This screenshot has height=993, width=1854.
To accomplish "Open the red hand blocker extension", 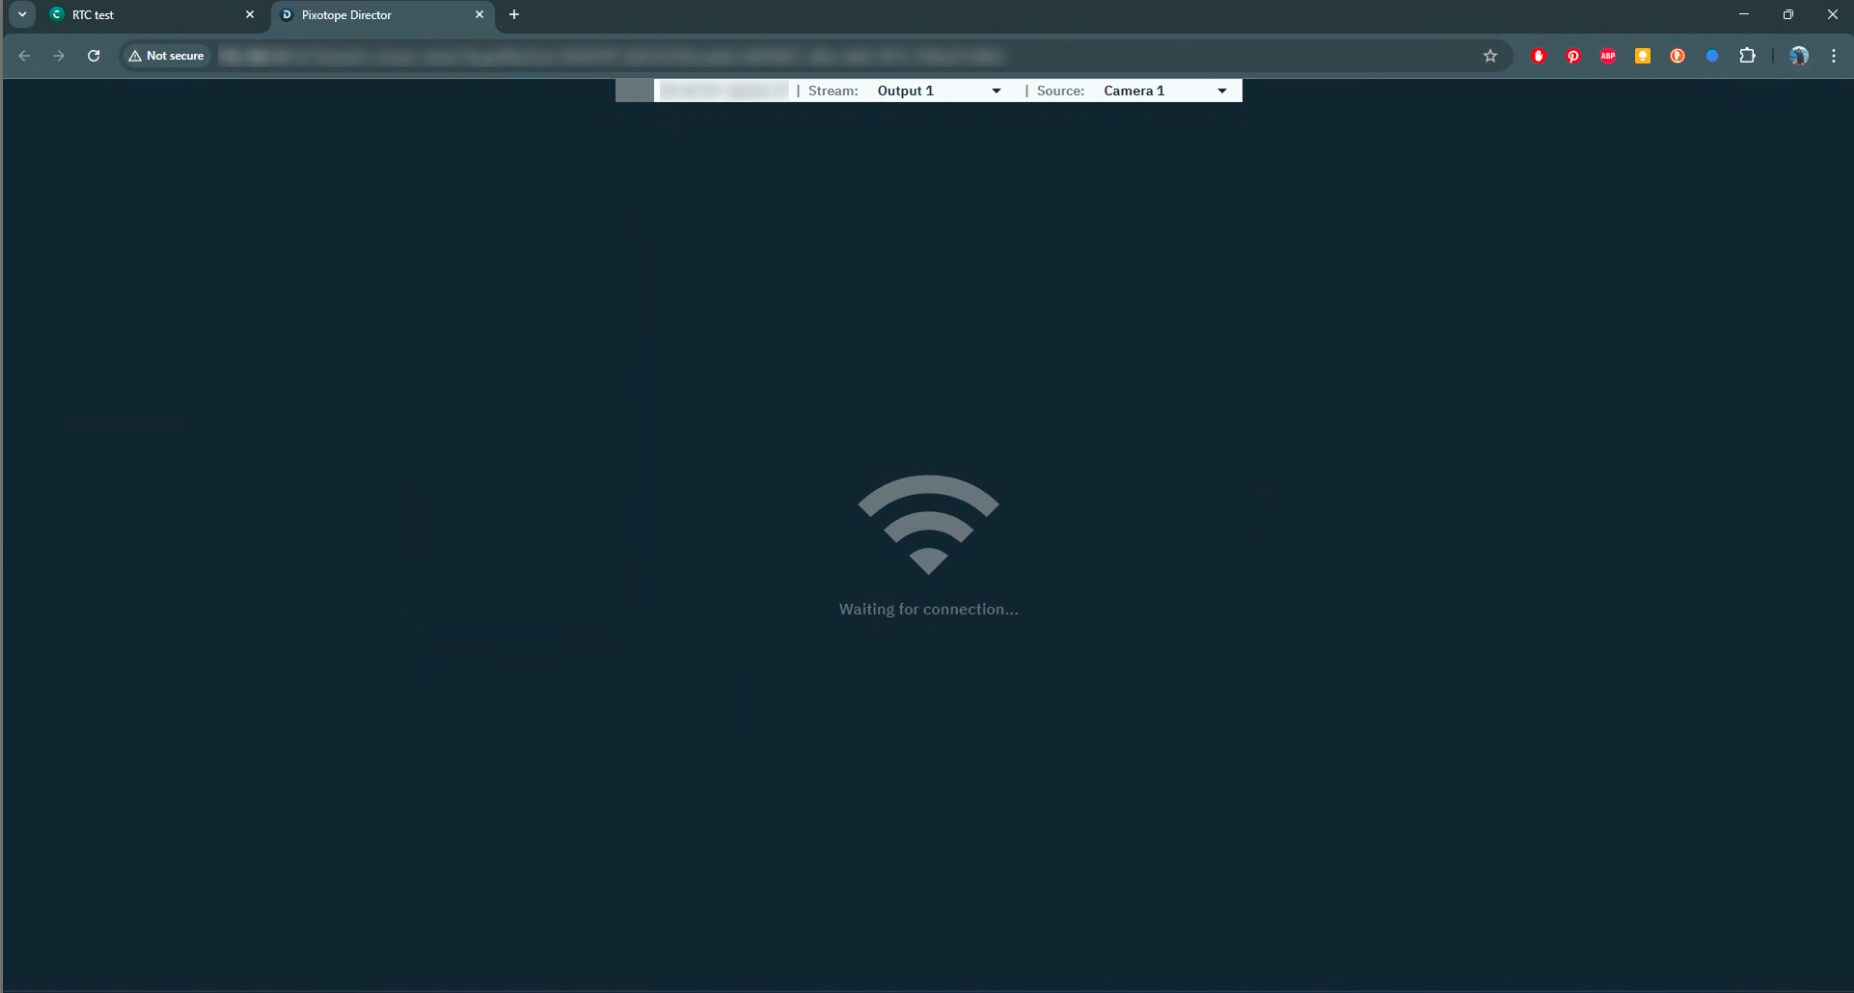I will click(x=1539, y=56).
